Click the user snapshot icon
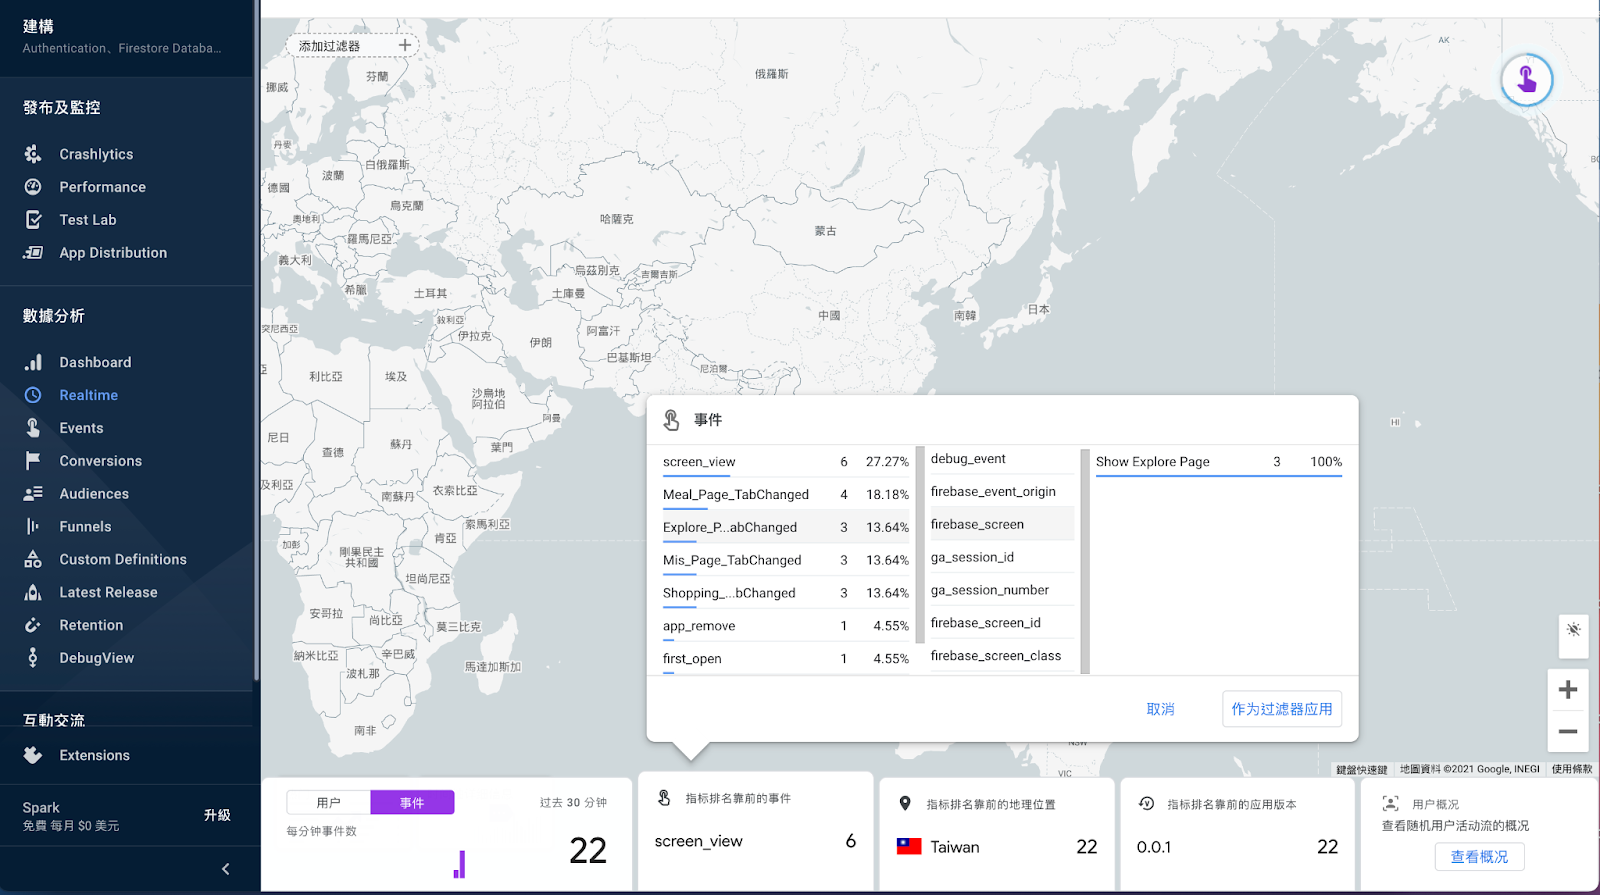 1390,804
